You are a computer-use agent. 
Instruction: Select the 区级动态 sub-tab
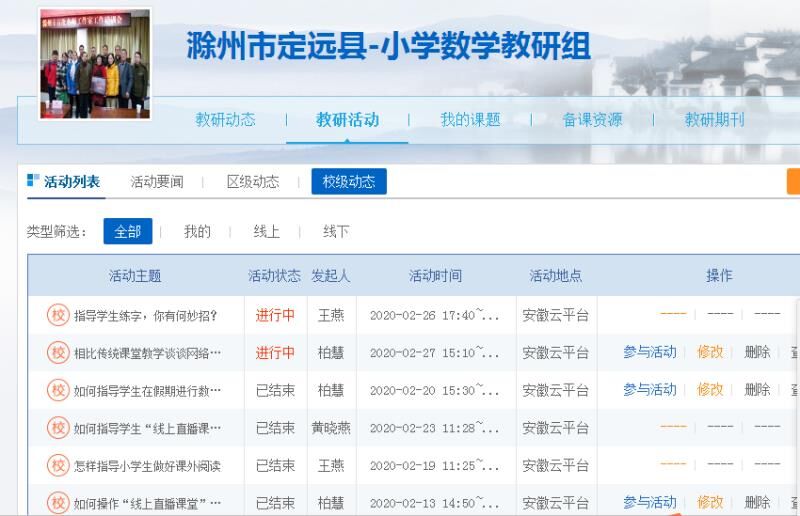click(x=253, y=182)
